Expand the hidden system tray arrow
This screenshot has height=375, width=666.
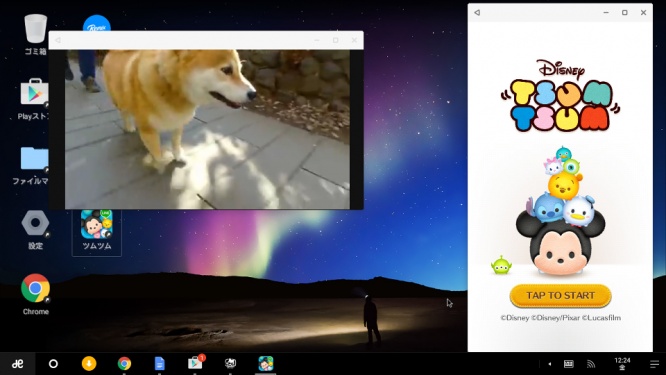[550, 364]
